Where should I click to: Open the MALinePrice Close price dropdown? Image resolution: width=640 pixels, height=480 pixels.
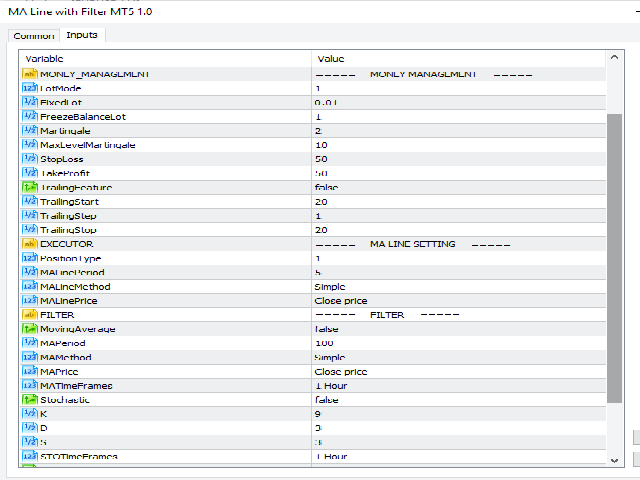point(340,300)
